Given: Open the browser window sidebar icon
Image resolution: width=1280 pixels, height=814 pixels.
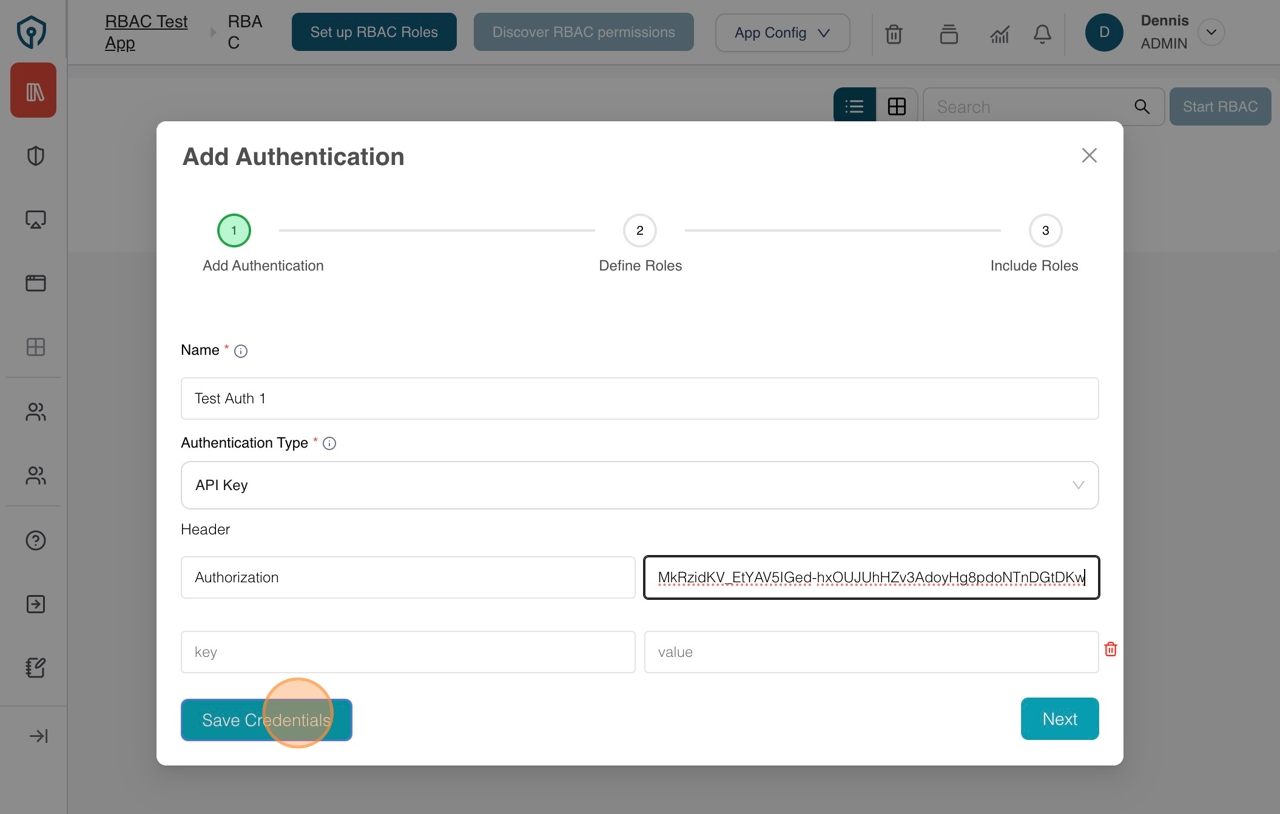Looking at the screenshot, I should (33, 283).
